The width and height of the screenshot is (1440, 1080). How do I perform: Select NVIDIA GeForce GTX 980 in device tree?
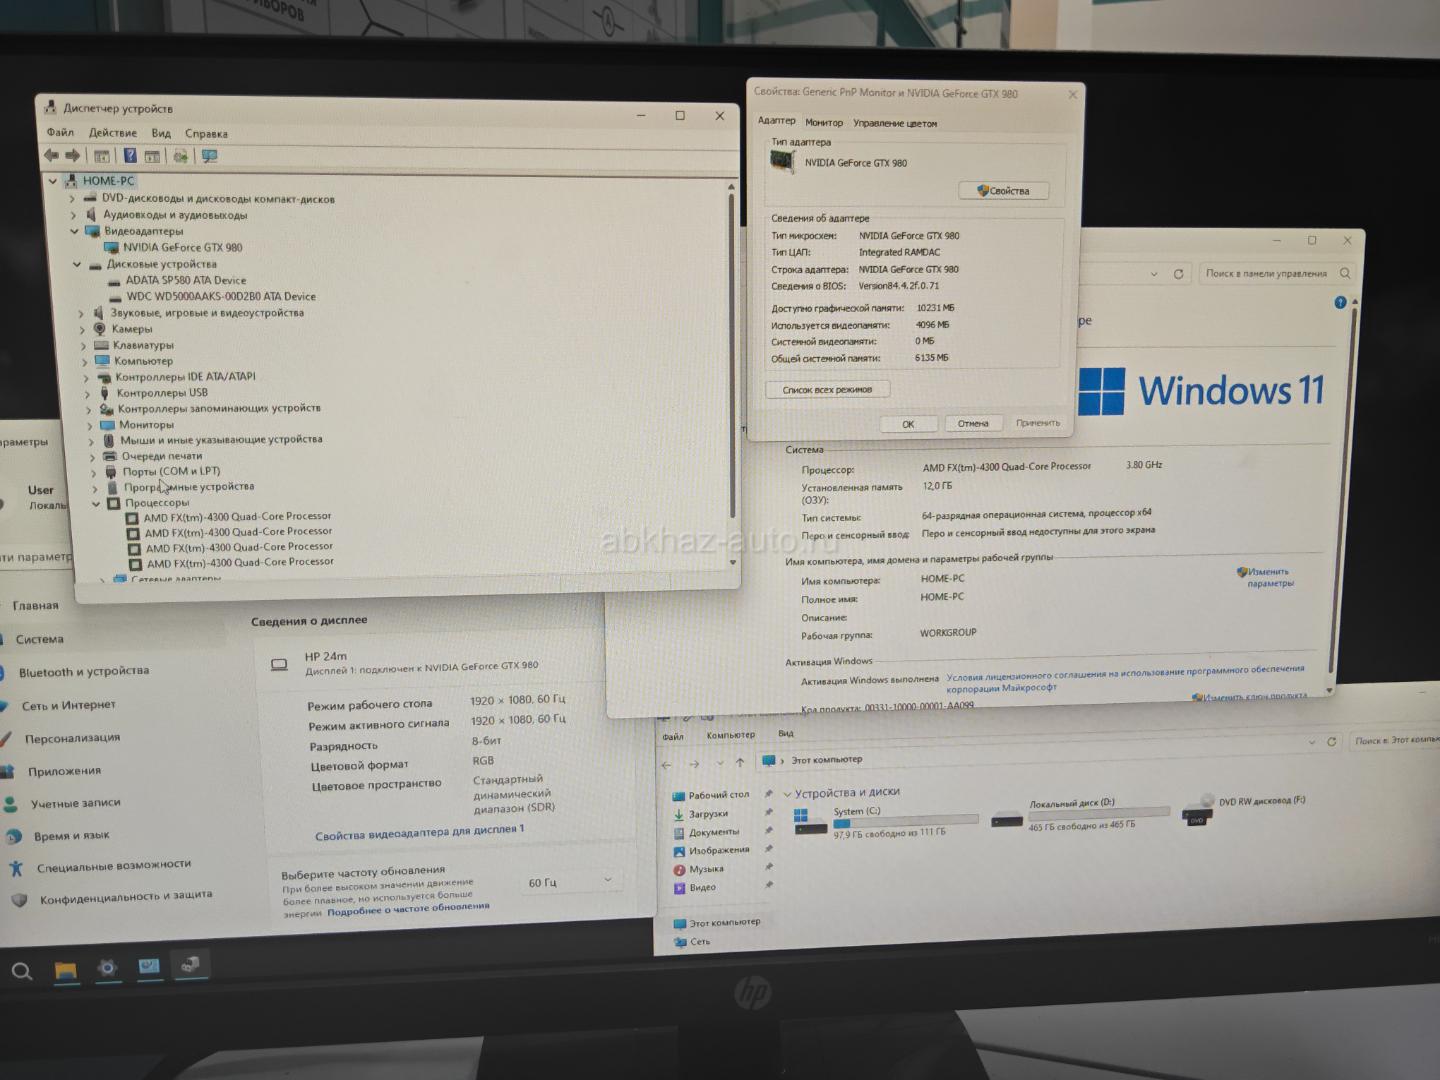point(182,247)
